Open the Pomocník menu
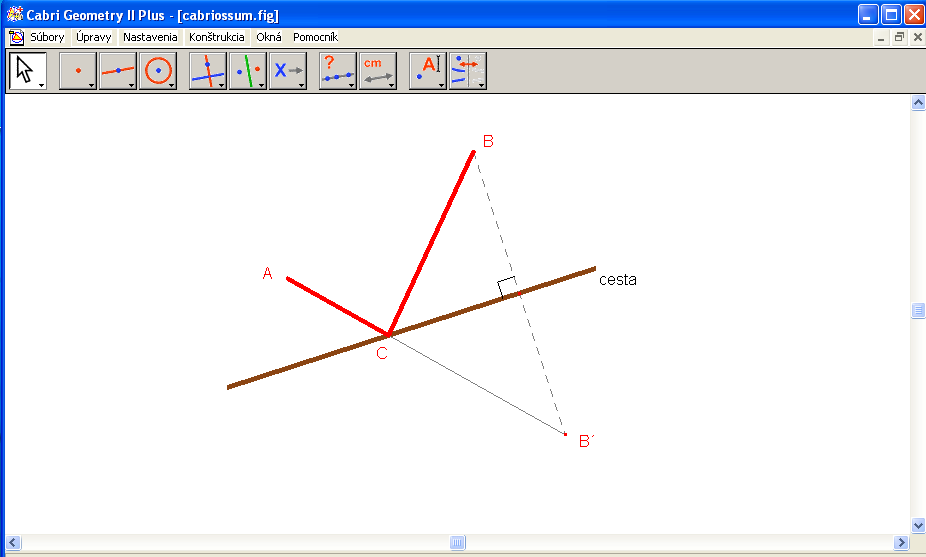Screen dimensions: 926x557 (315, 37)
